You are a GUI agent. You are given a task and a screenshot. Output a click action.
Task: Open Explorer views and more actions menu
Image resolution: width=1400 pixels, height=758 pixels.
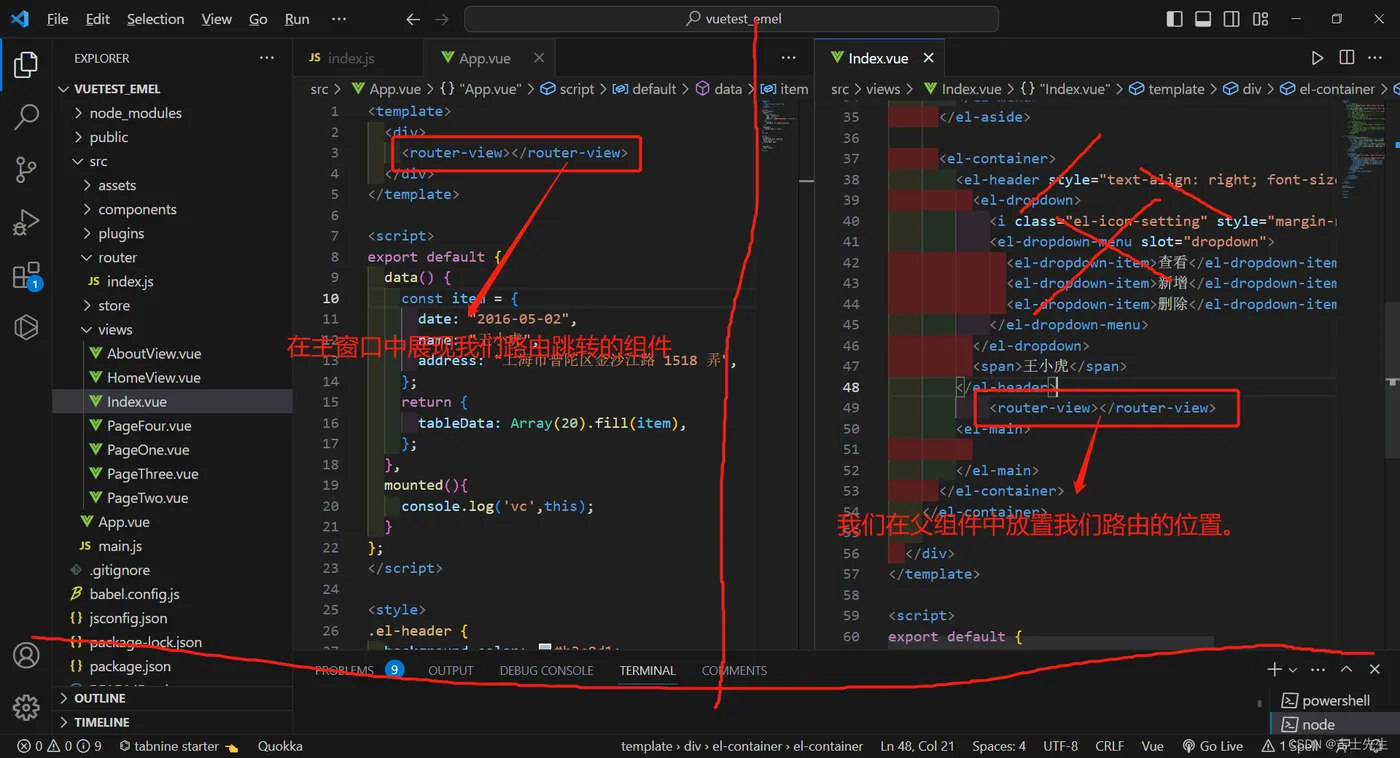tap(267, 58)
